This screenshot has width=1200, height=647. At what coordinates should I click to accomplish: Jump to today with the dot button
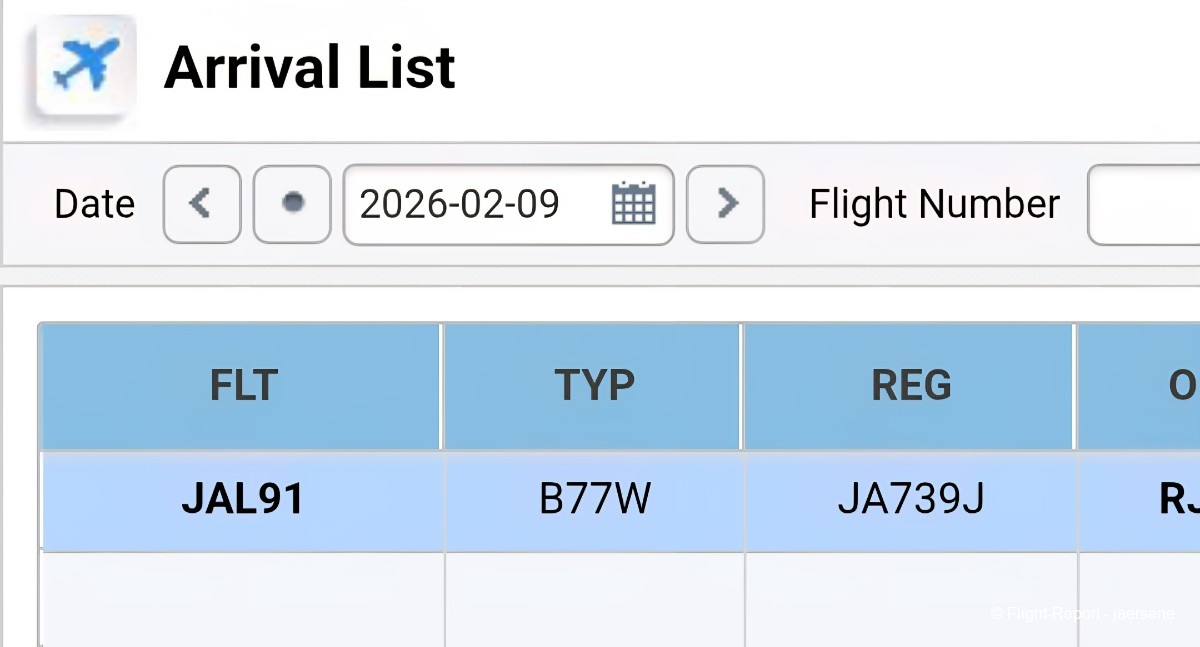point(292,204)
